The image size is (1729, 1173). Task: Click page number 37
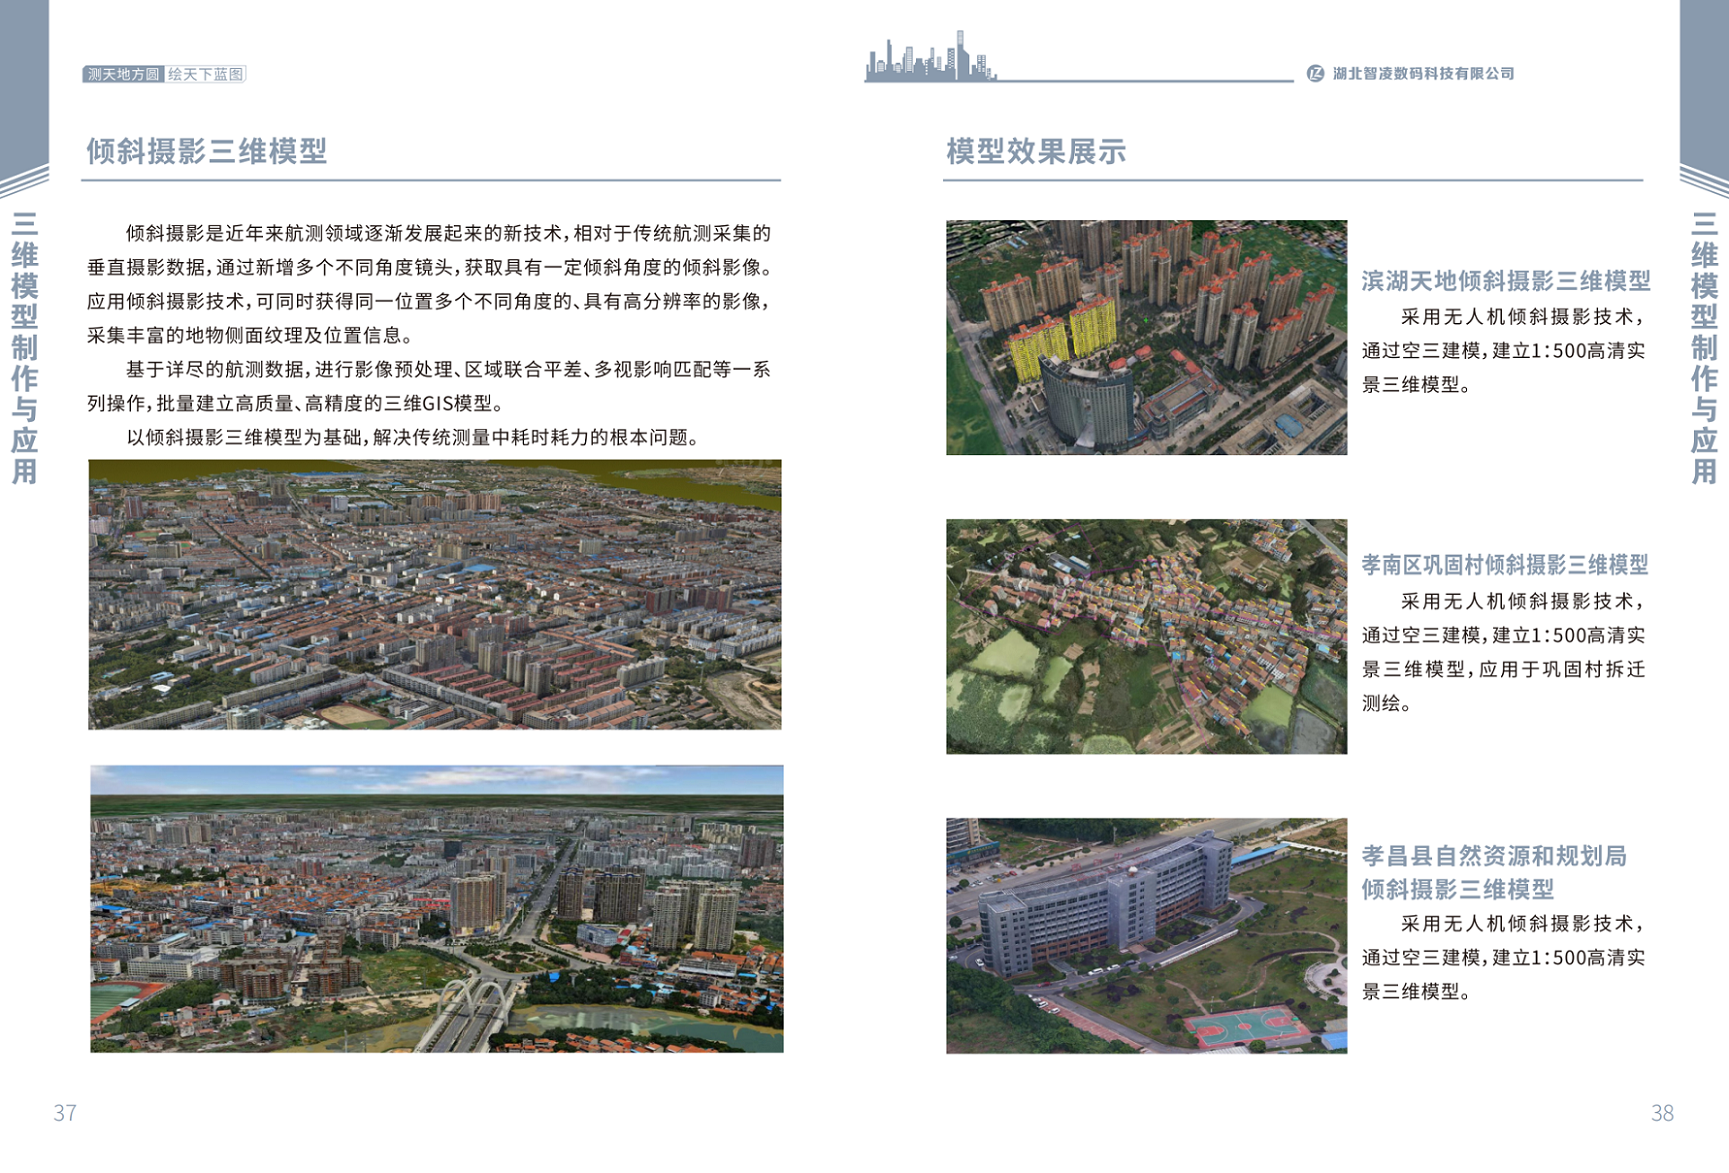pyautogui.click(x=65, y=1113)
